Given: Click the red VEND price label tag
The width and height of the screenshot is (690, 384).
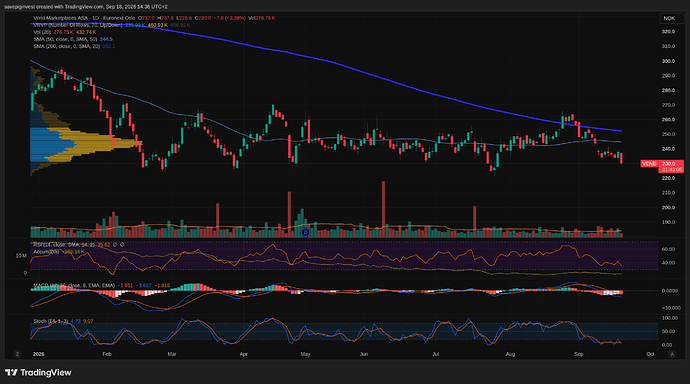Looking at the screenshot, I should [649, 164].
